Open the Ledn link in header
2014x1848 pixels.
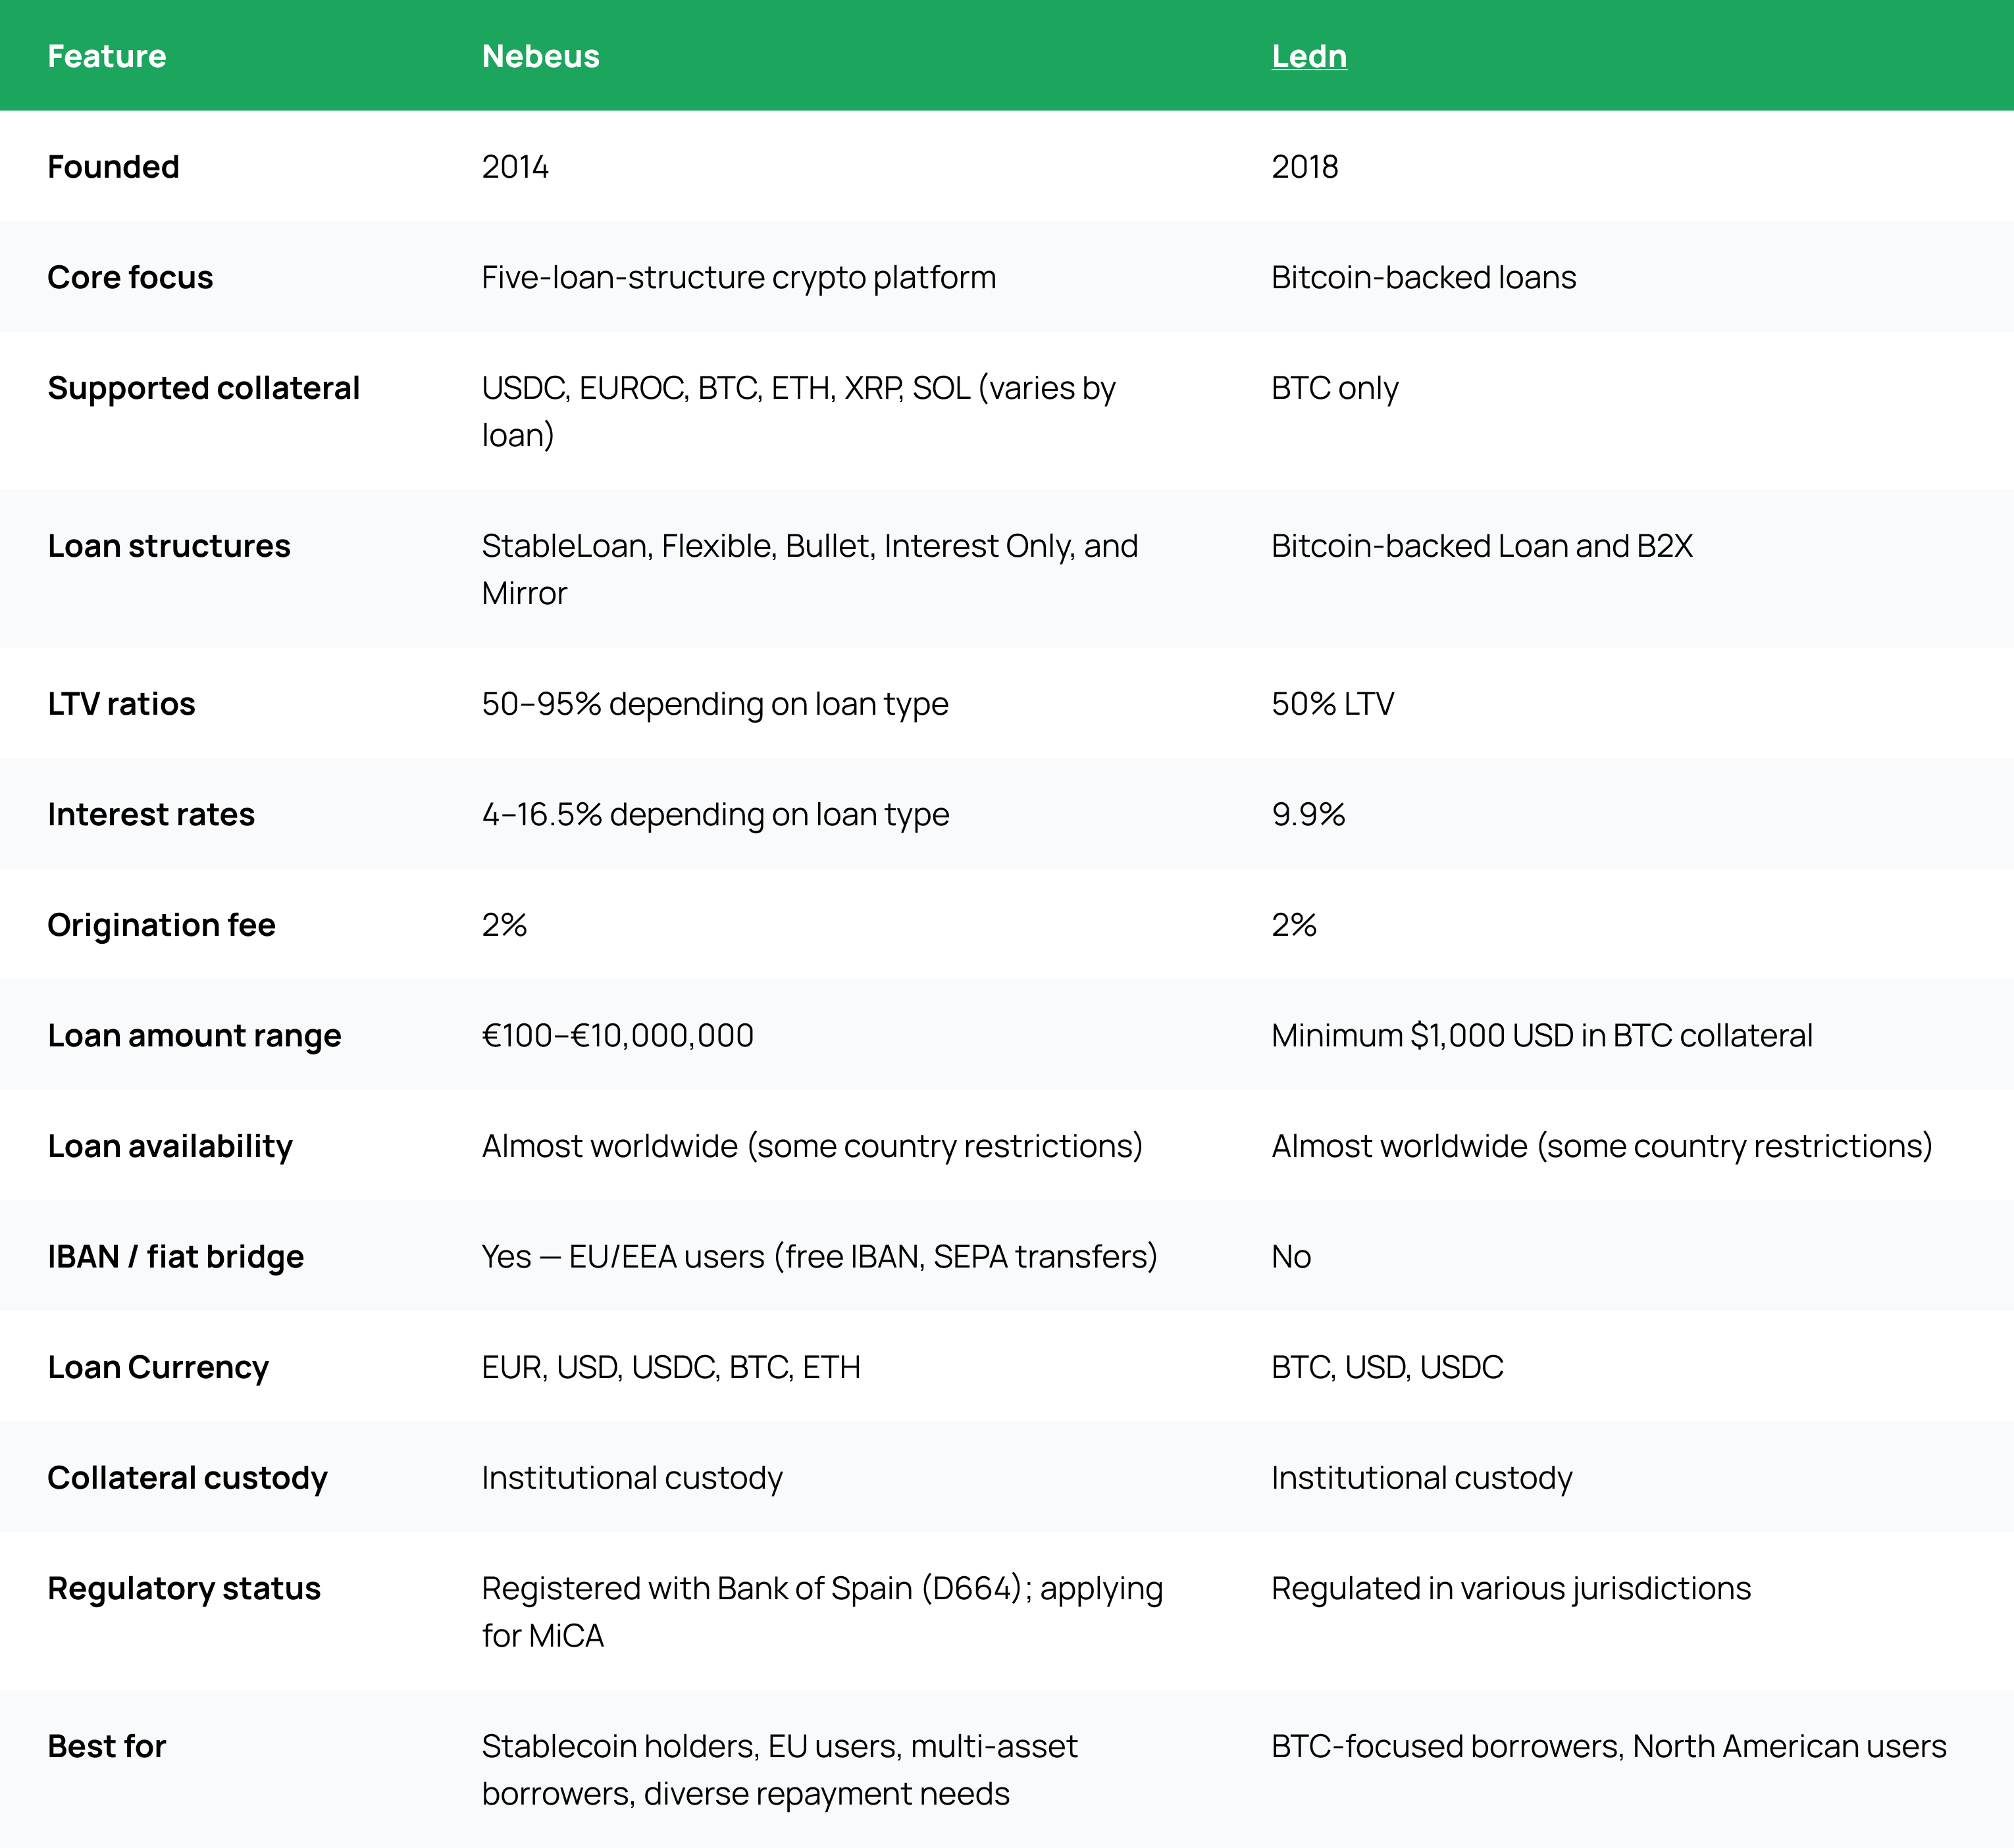pos(1308,56)
